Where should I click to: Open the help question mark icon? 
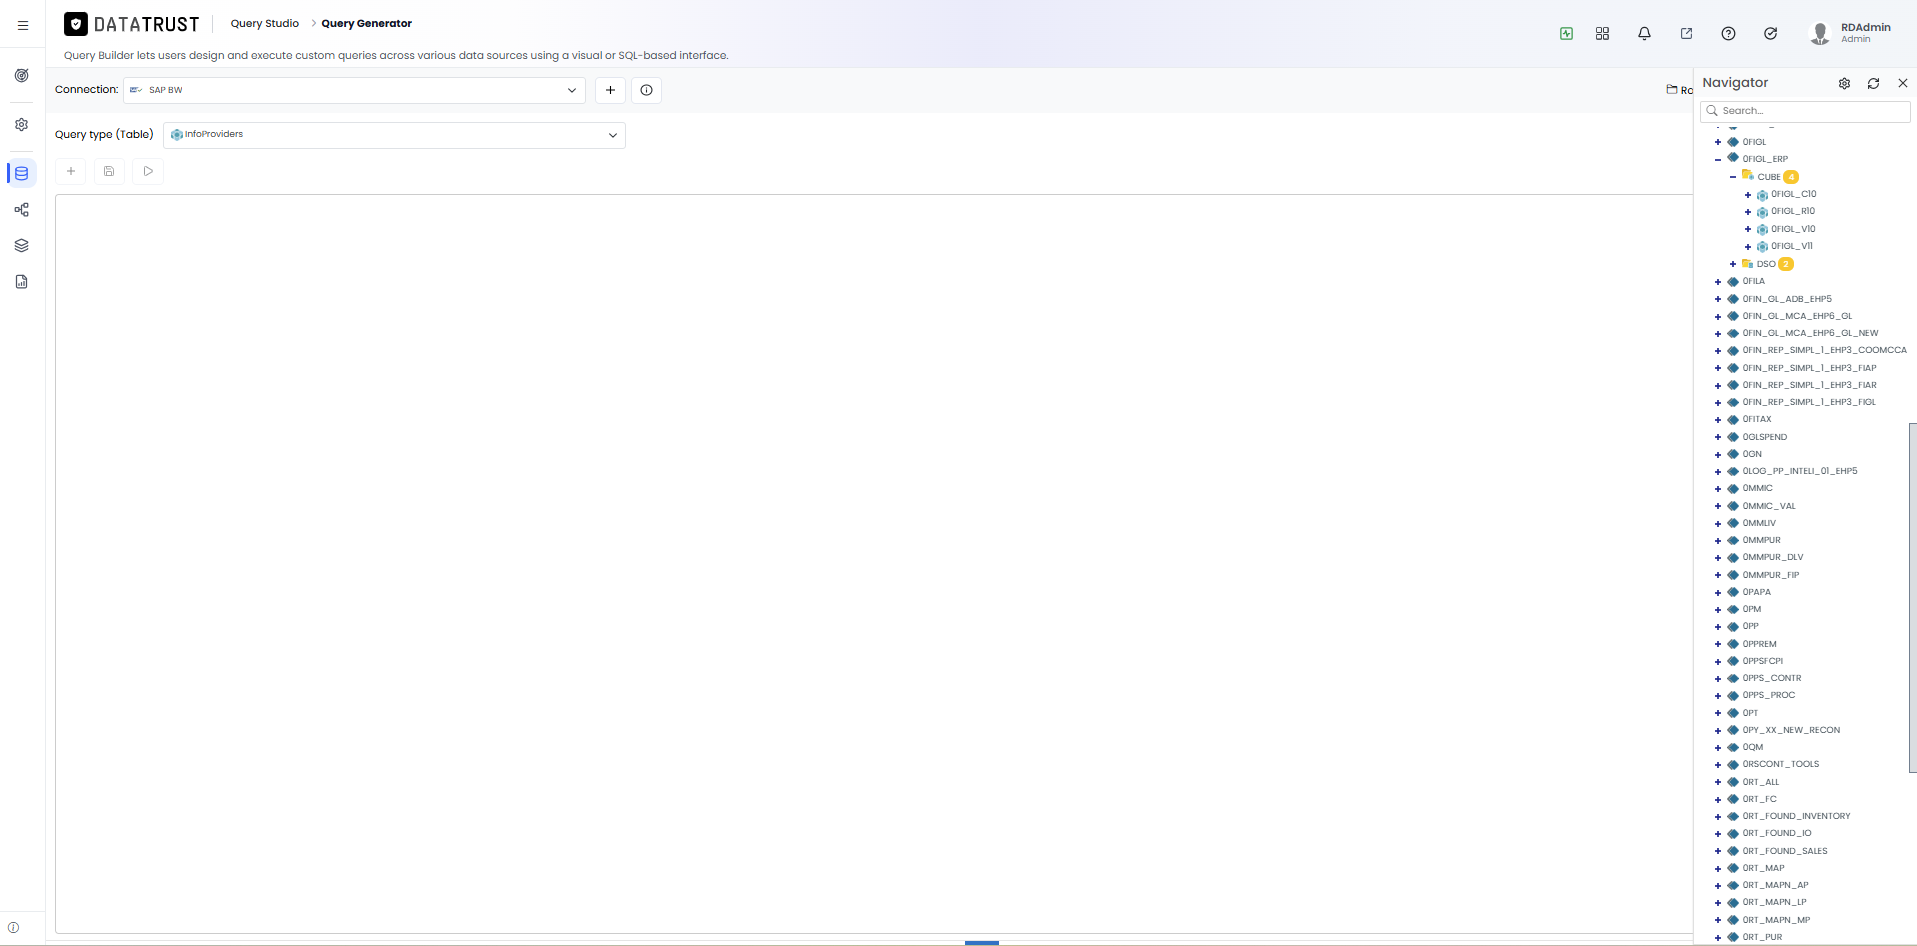coord(1728,33)
